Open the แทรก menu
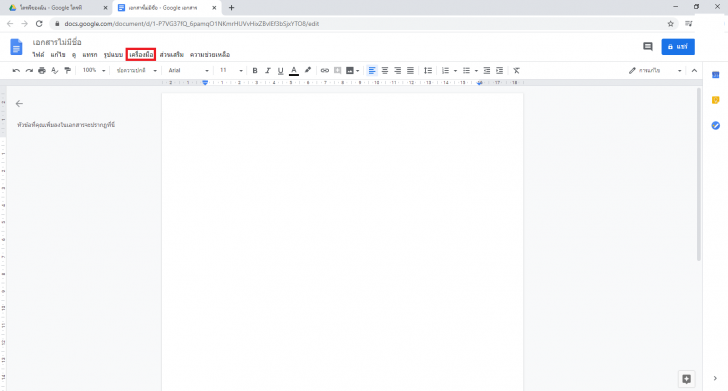Screen dimensions: 728x391 point(90,55)
